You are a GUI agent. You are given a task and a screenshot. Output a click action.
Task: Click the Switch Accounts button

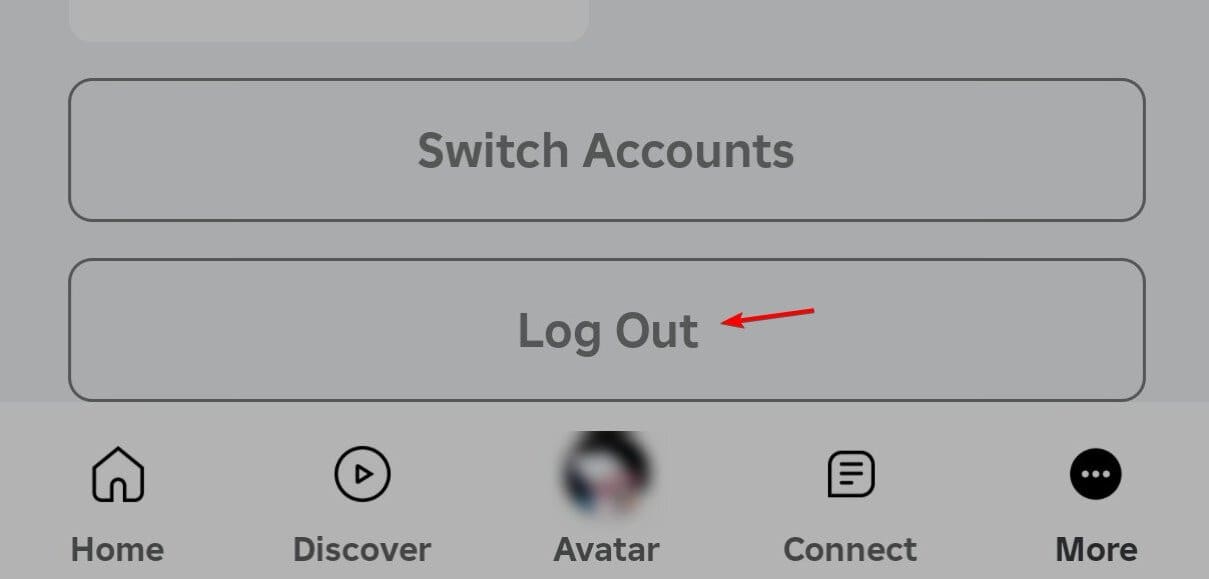coord(606,150)
